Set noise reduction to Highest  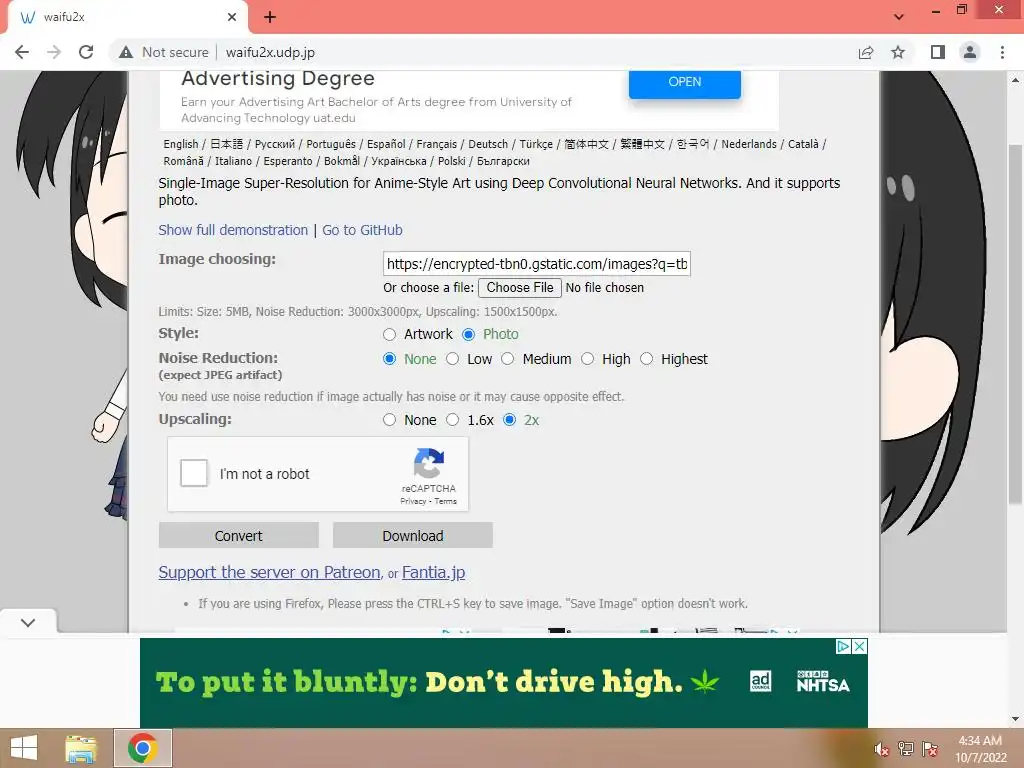click(647, 359)
